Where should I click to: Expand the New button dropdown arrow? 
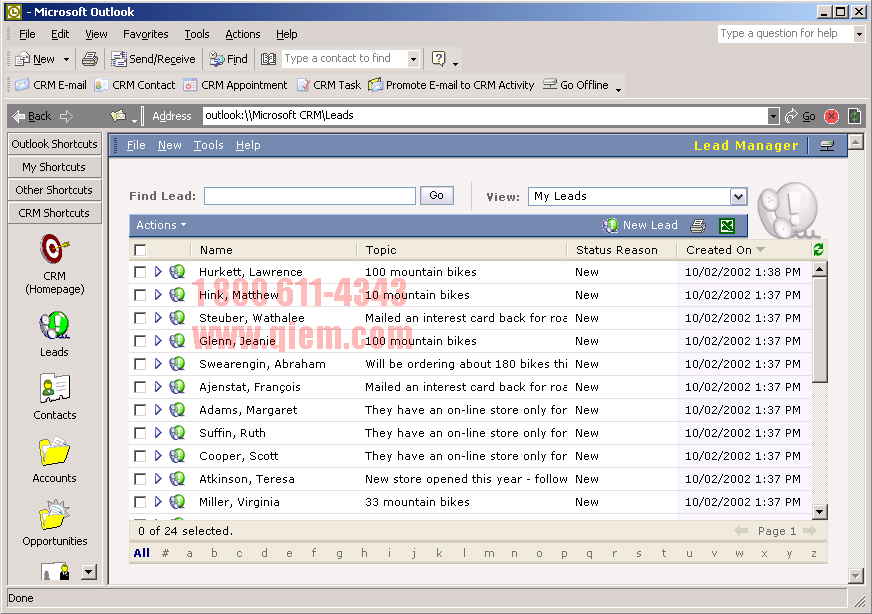(66, 59)
